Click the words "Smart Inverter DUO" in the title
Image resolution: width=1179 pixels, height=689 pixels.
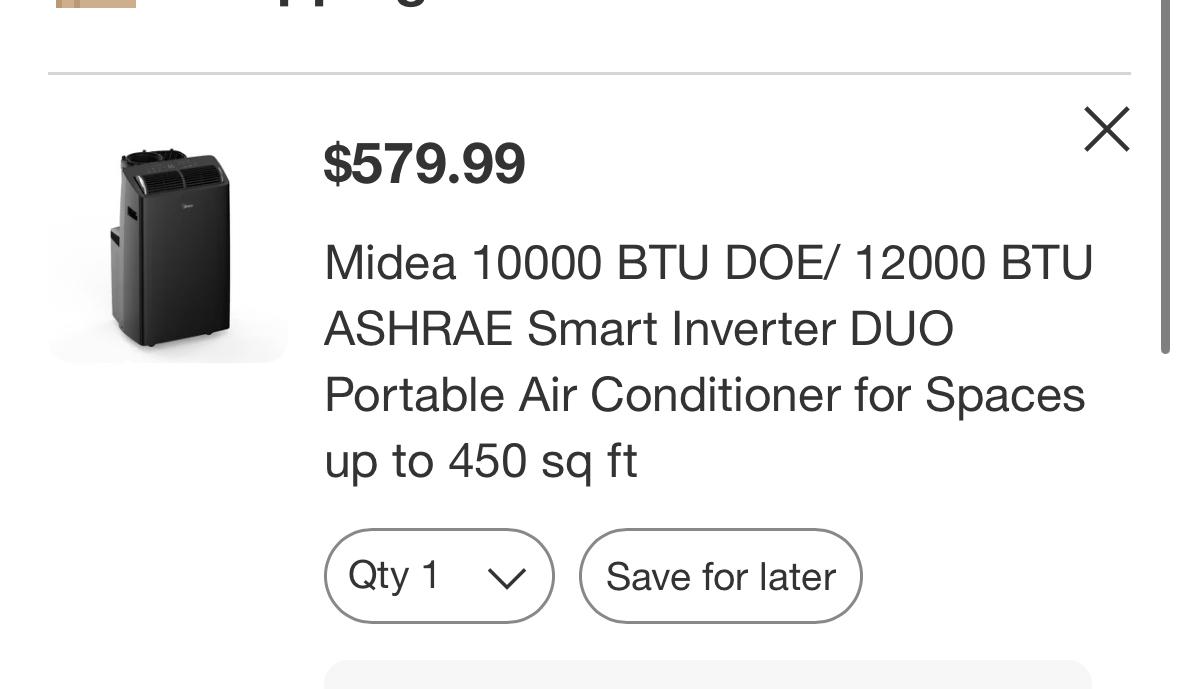(x=740, y=329)
